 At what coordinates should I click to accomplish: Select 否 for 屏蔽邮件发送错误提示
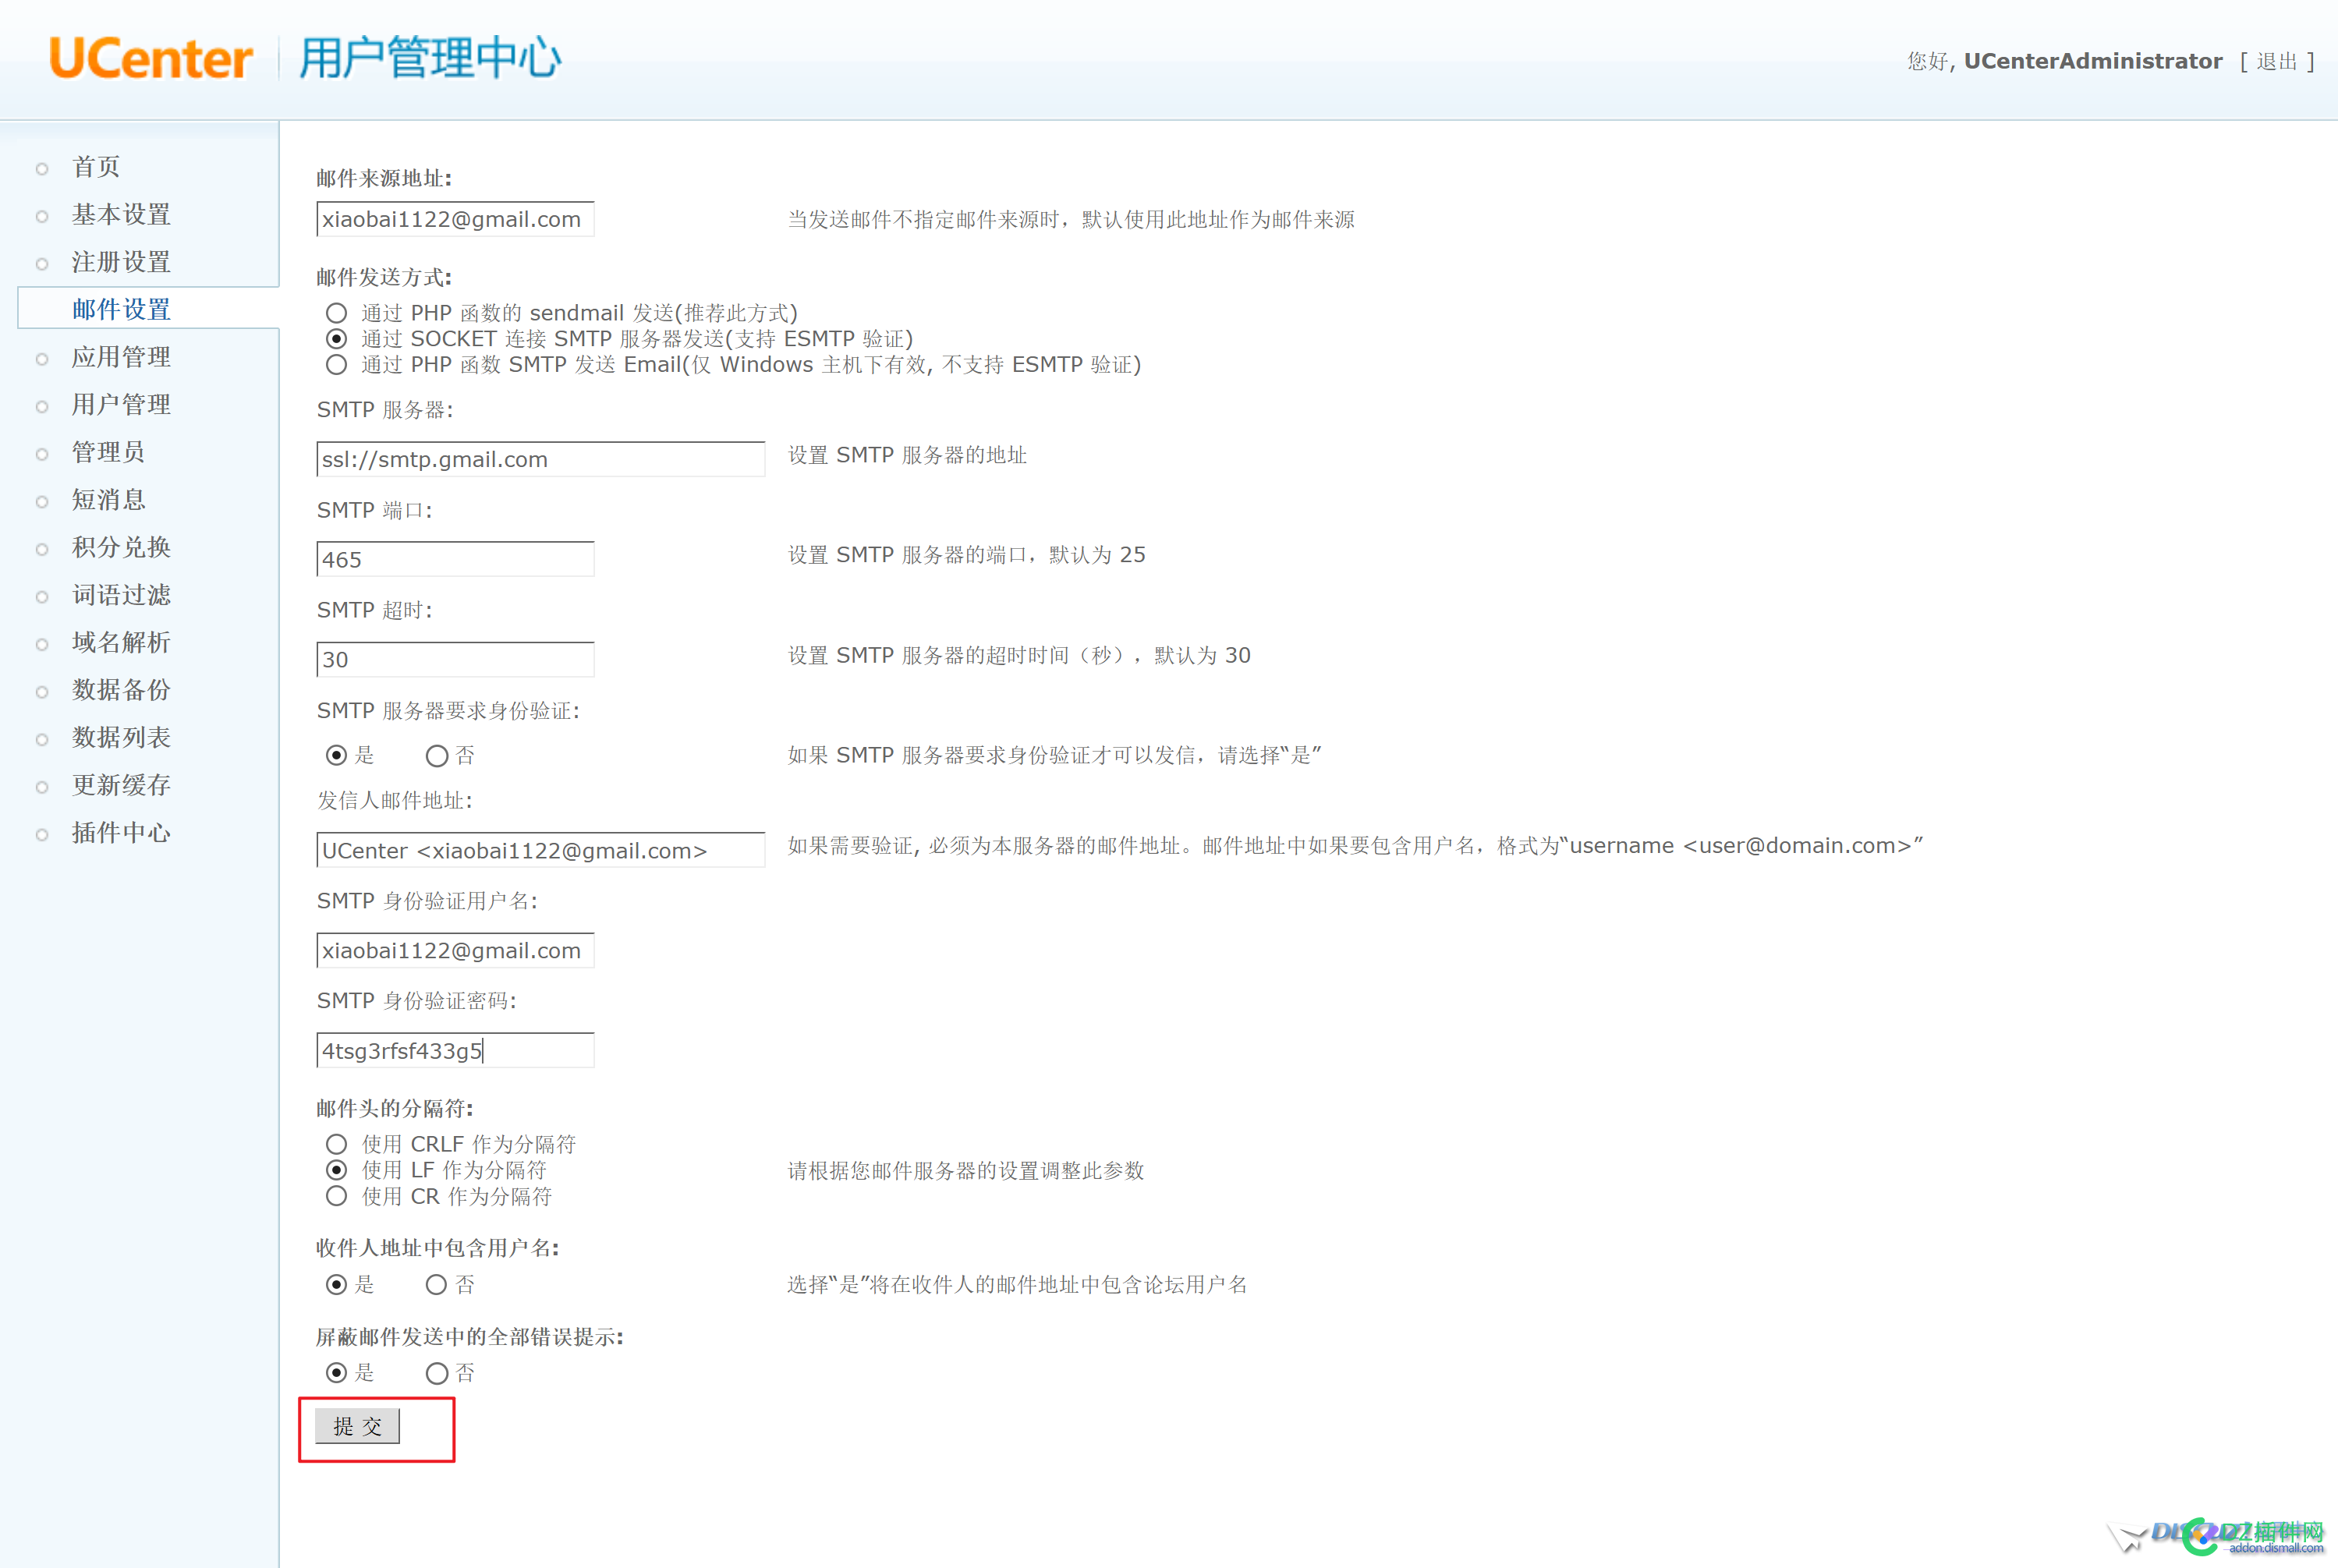tap(437, 1373)
